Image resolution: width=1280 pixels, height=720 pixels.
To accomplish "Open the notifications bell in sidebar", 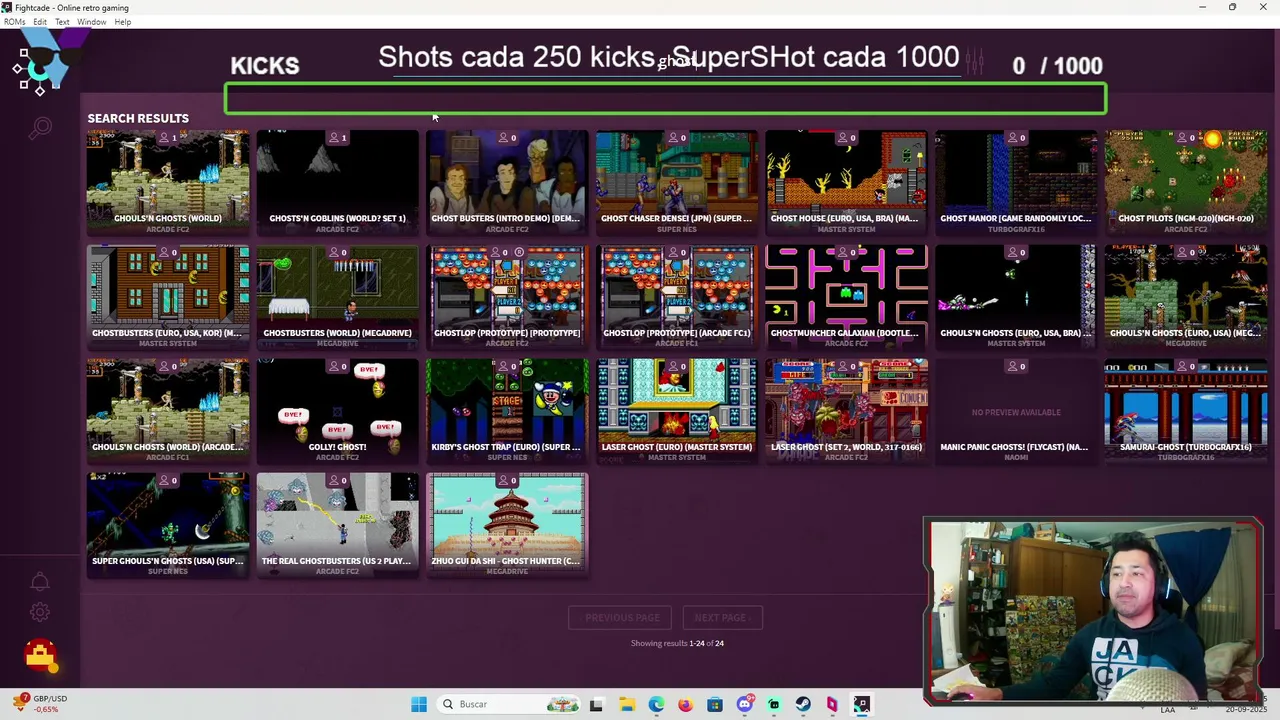I will point(40,582).
